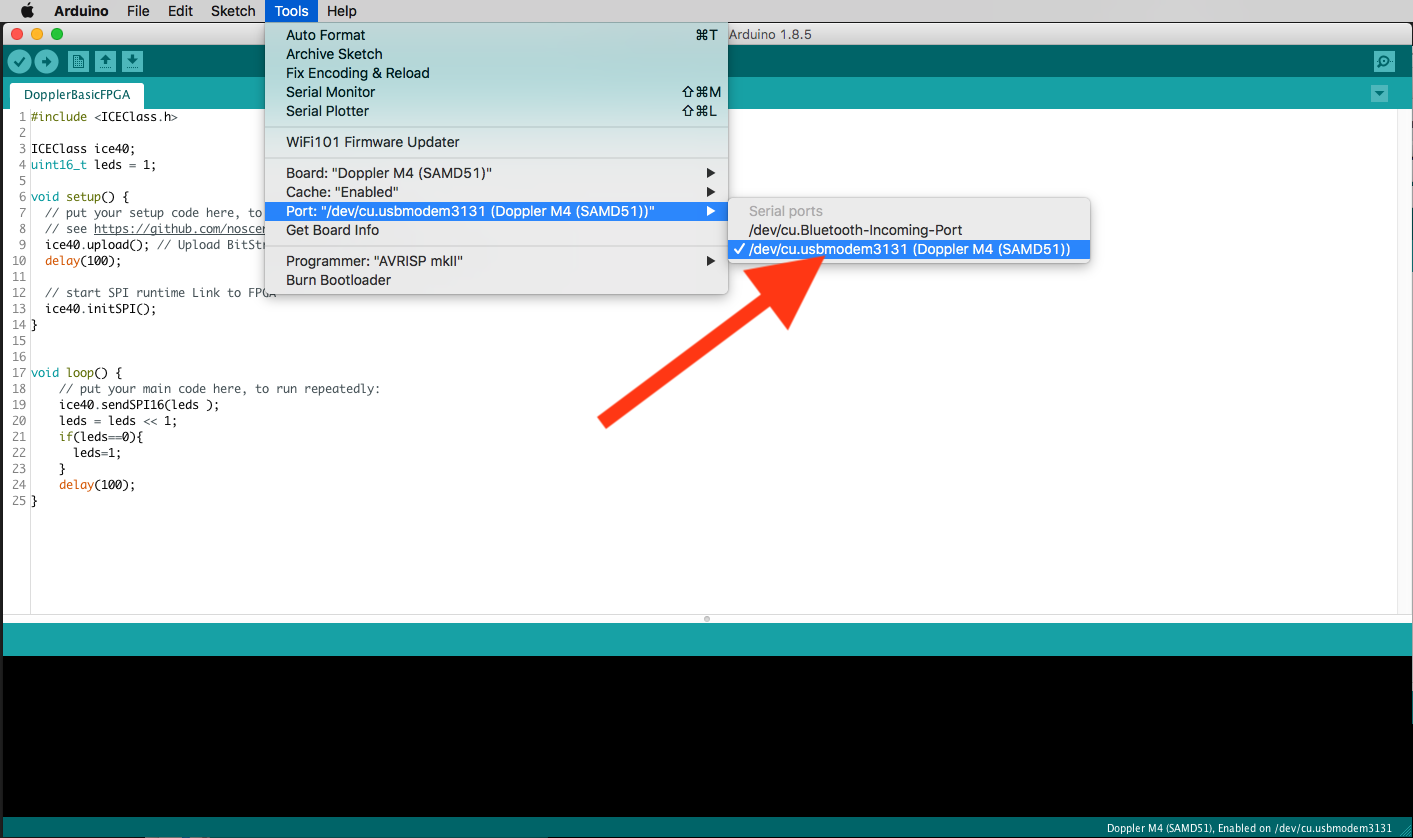Open Serial Monitor magnifier icon in toolbar
This screenshot has height=838, width=1413.
coord(1384,62)
